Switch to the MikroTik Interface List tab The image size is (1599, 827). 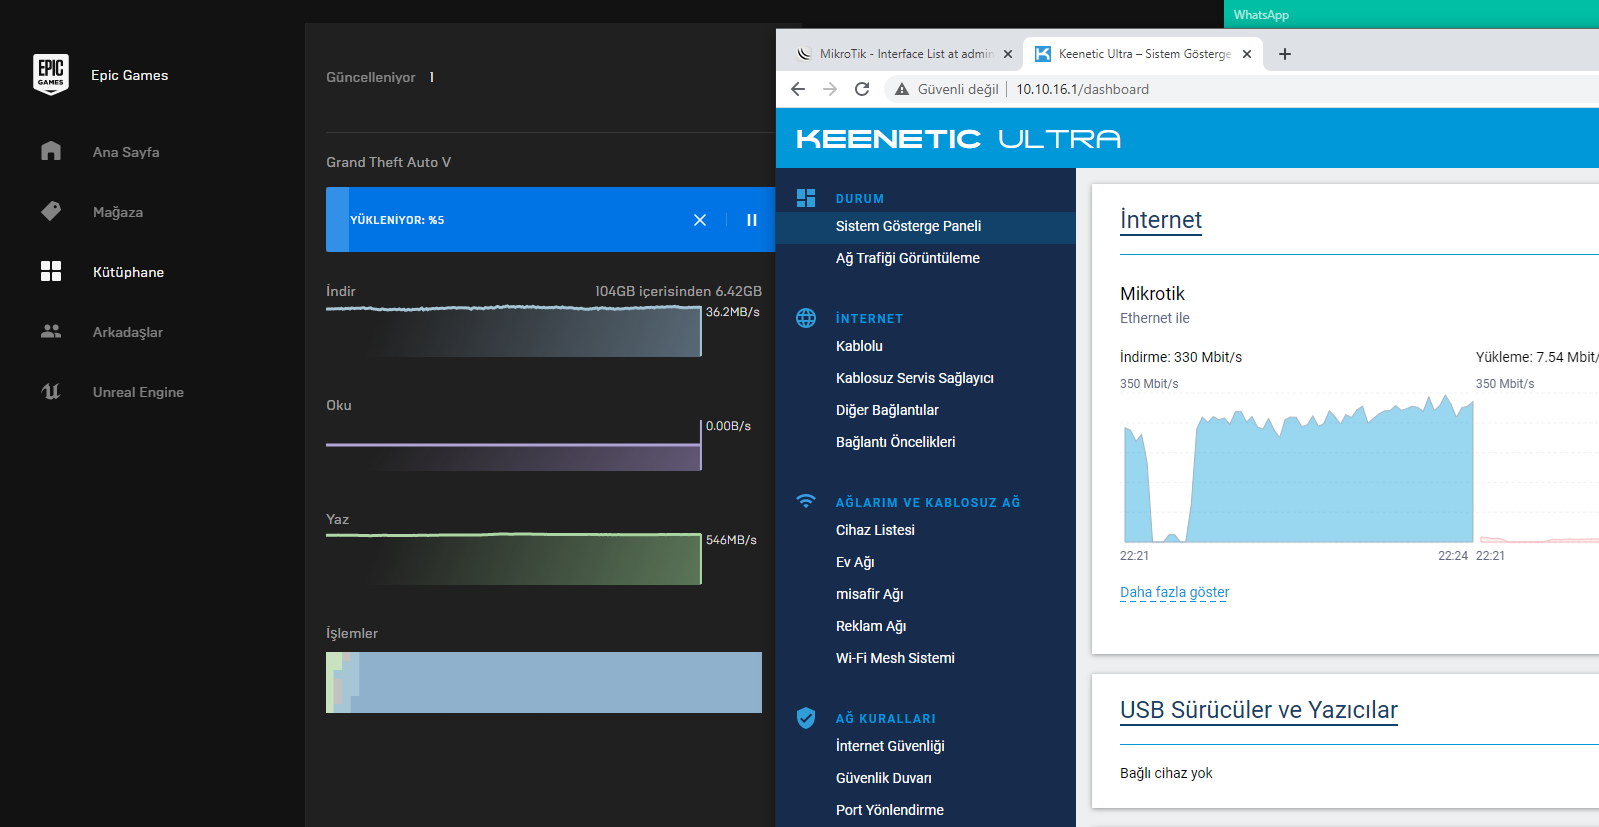(904, 54)
